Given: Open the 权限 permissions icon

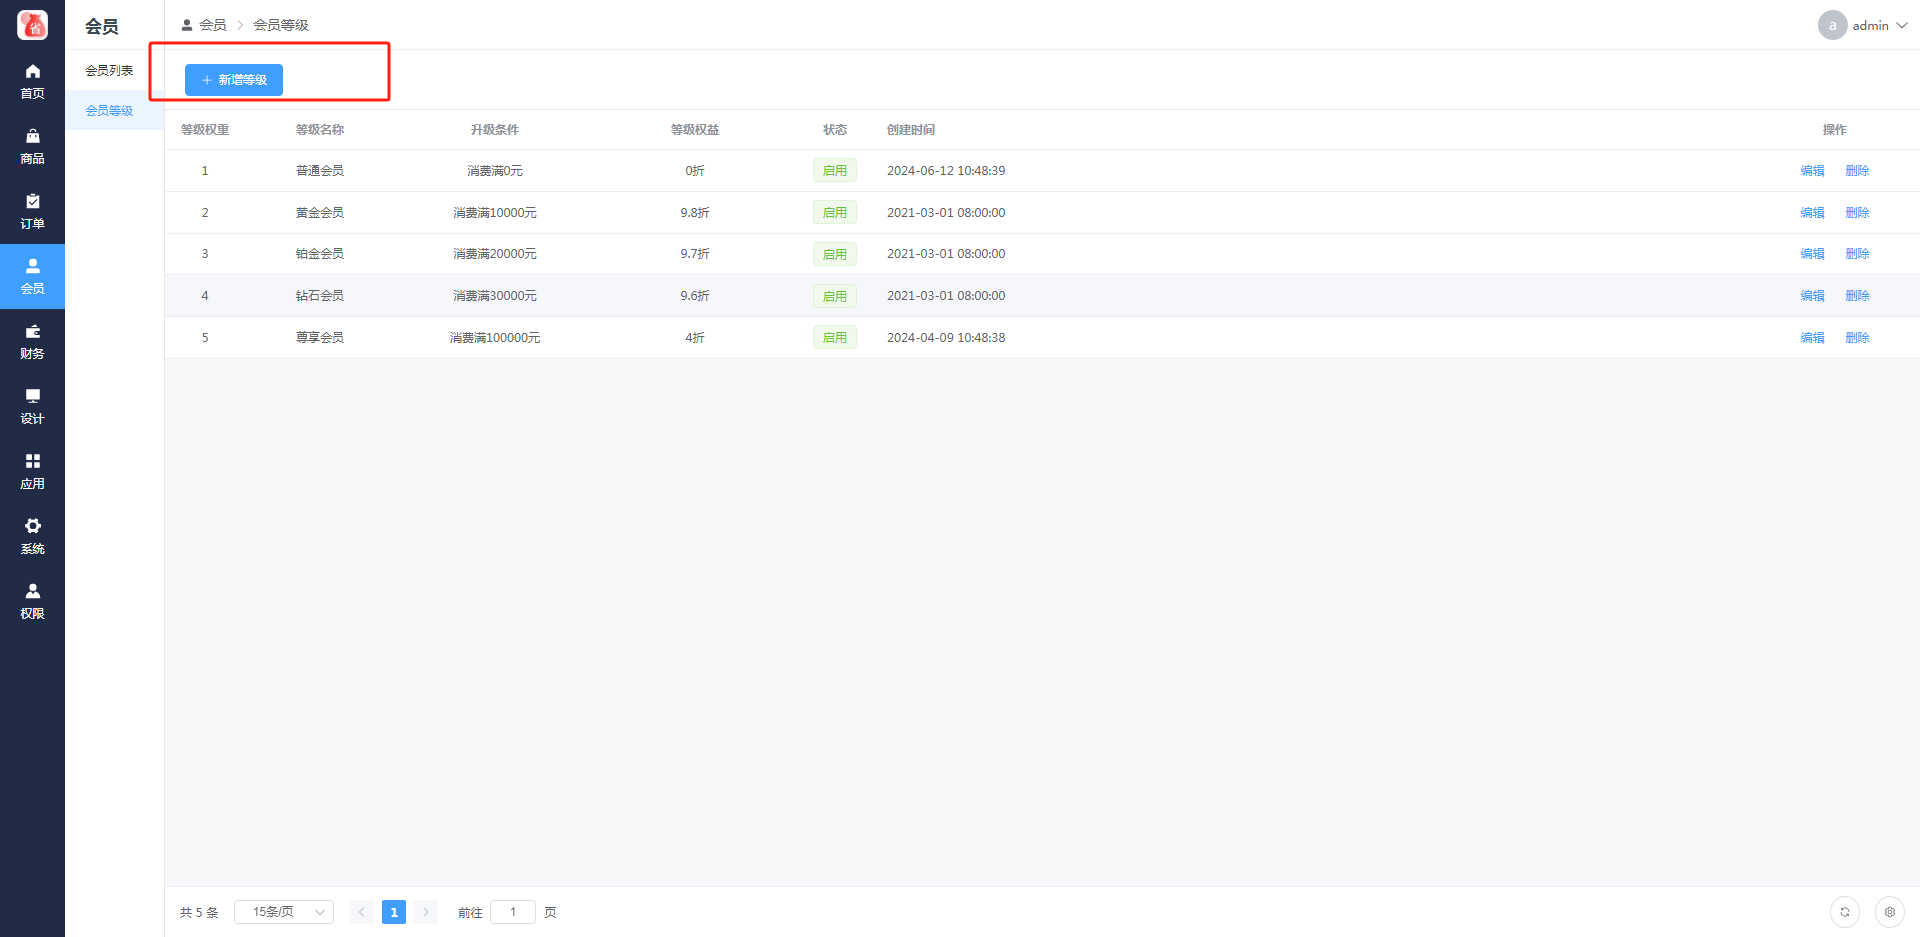Looking at the screenshot, I should [x=32, y=592].
